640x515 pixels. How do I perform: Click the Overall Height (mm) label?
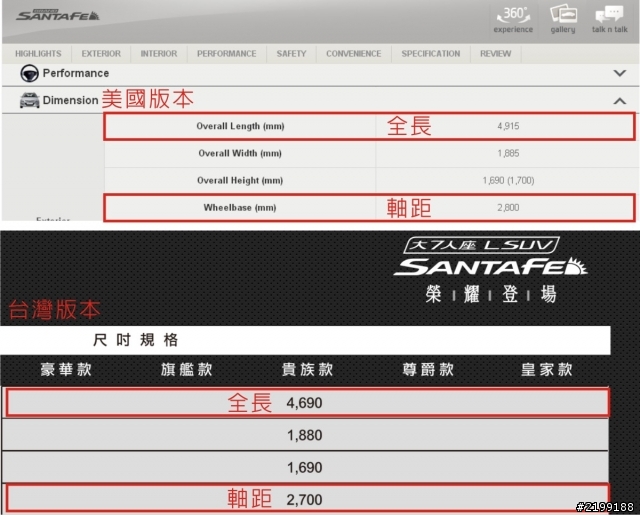point(240,180)
